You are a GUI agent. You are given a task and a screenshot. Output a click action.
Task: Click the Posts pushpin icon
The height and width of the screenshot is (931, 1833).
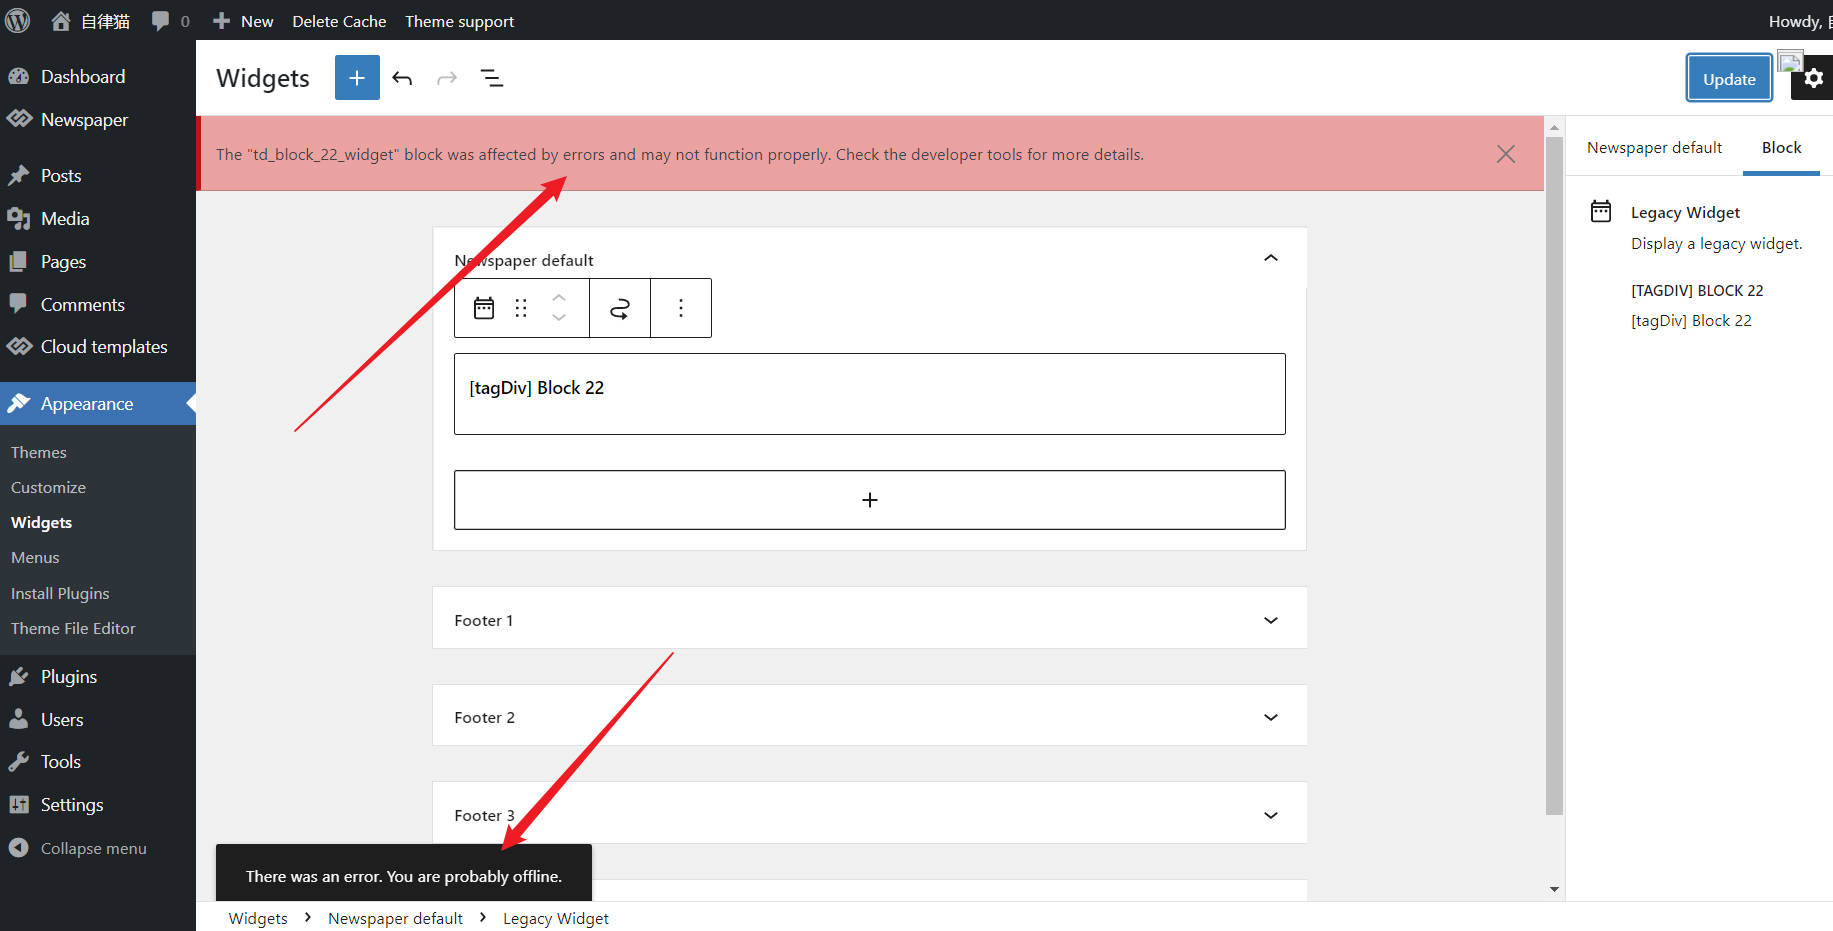pos(19,176)
